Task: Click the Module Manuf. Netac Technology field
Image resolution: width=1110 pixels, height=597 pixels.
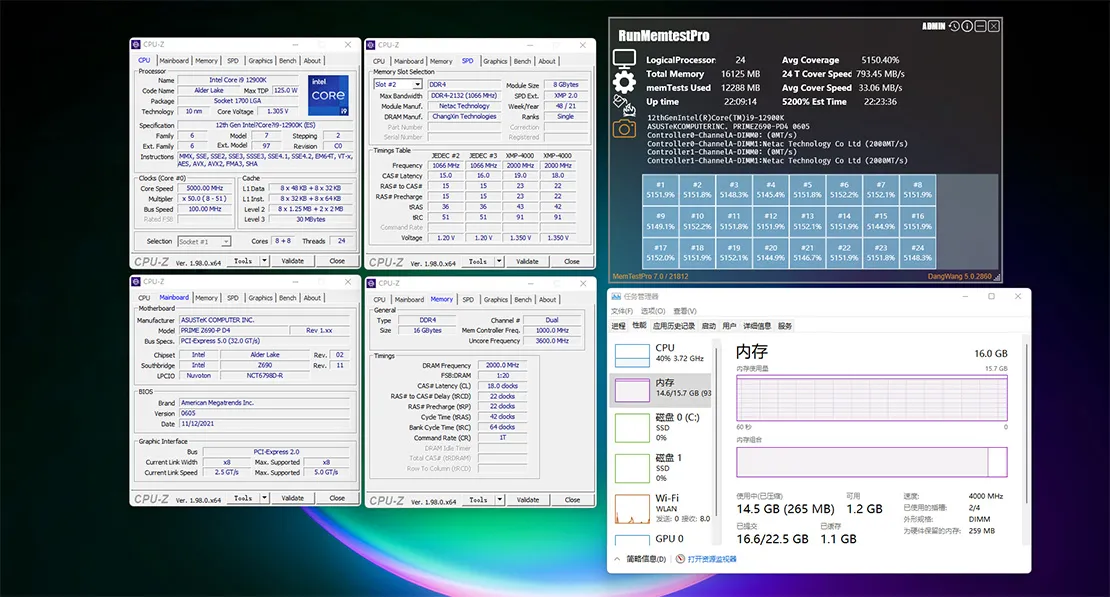Action: pos(464,106)
